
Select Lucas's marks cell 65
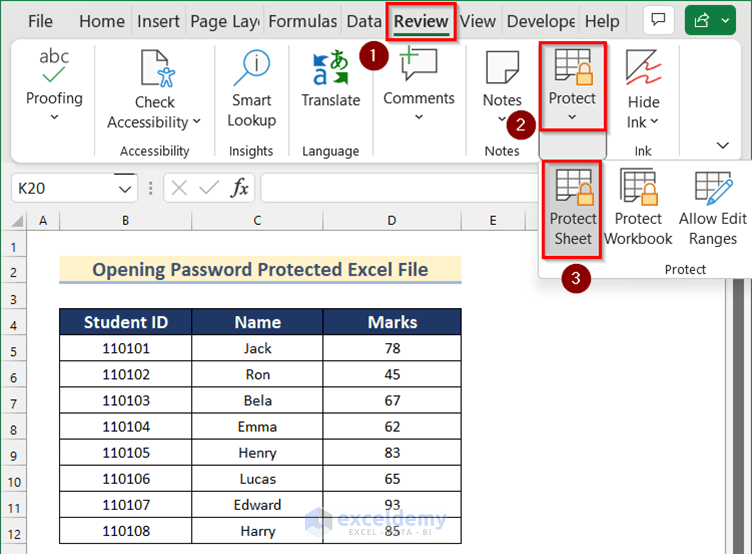tap(392, 479)
